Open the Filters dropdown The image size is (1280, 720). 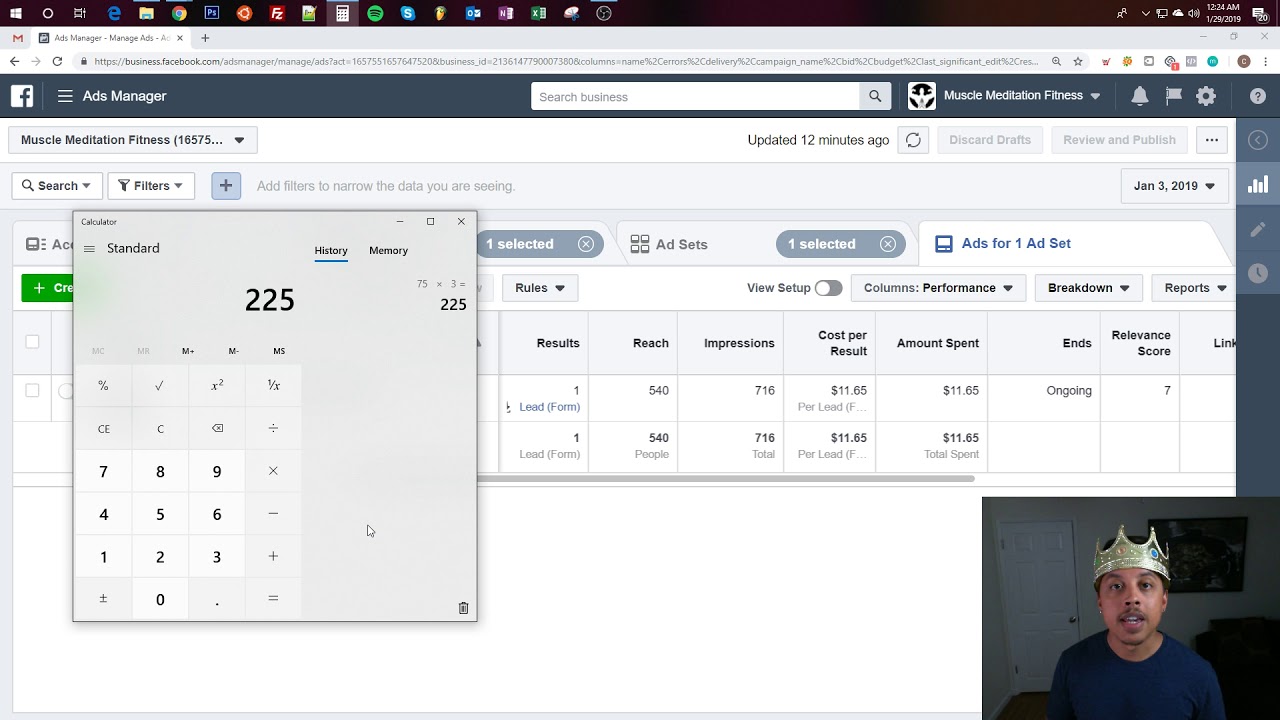click(151, 186)
